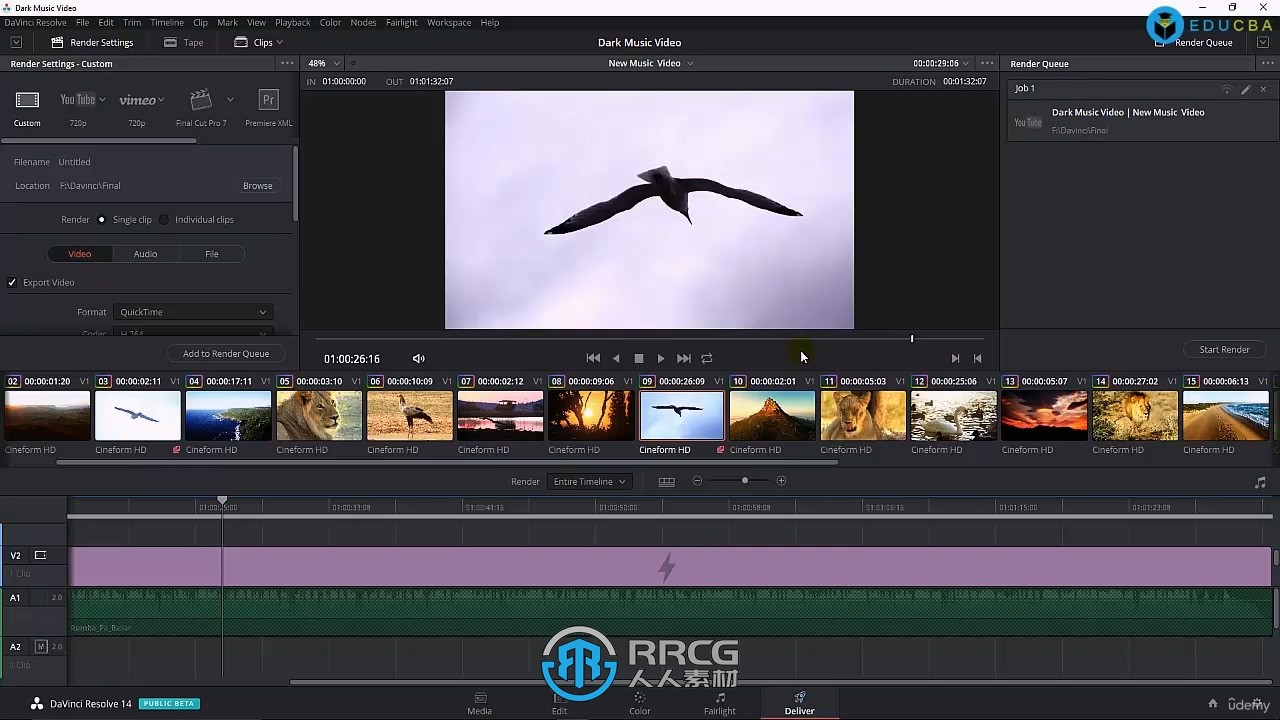The image size is (1280, 720).
Task: Open the New Music Video timeline dropdown
Action: [650, 63]
